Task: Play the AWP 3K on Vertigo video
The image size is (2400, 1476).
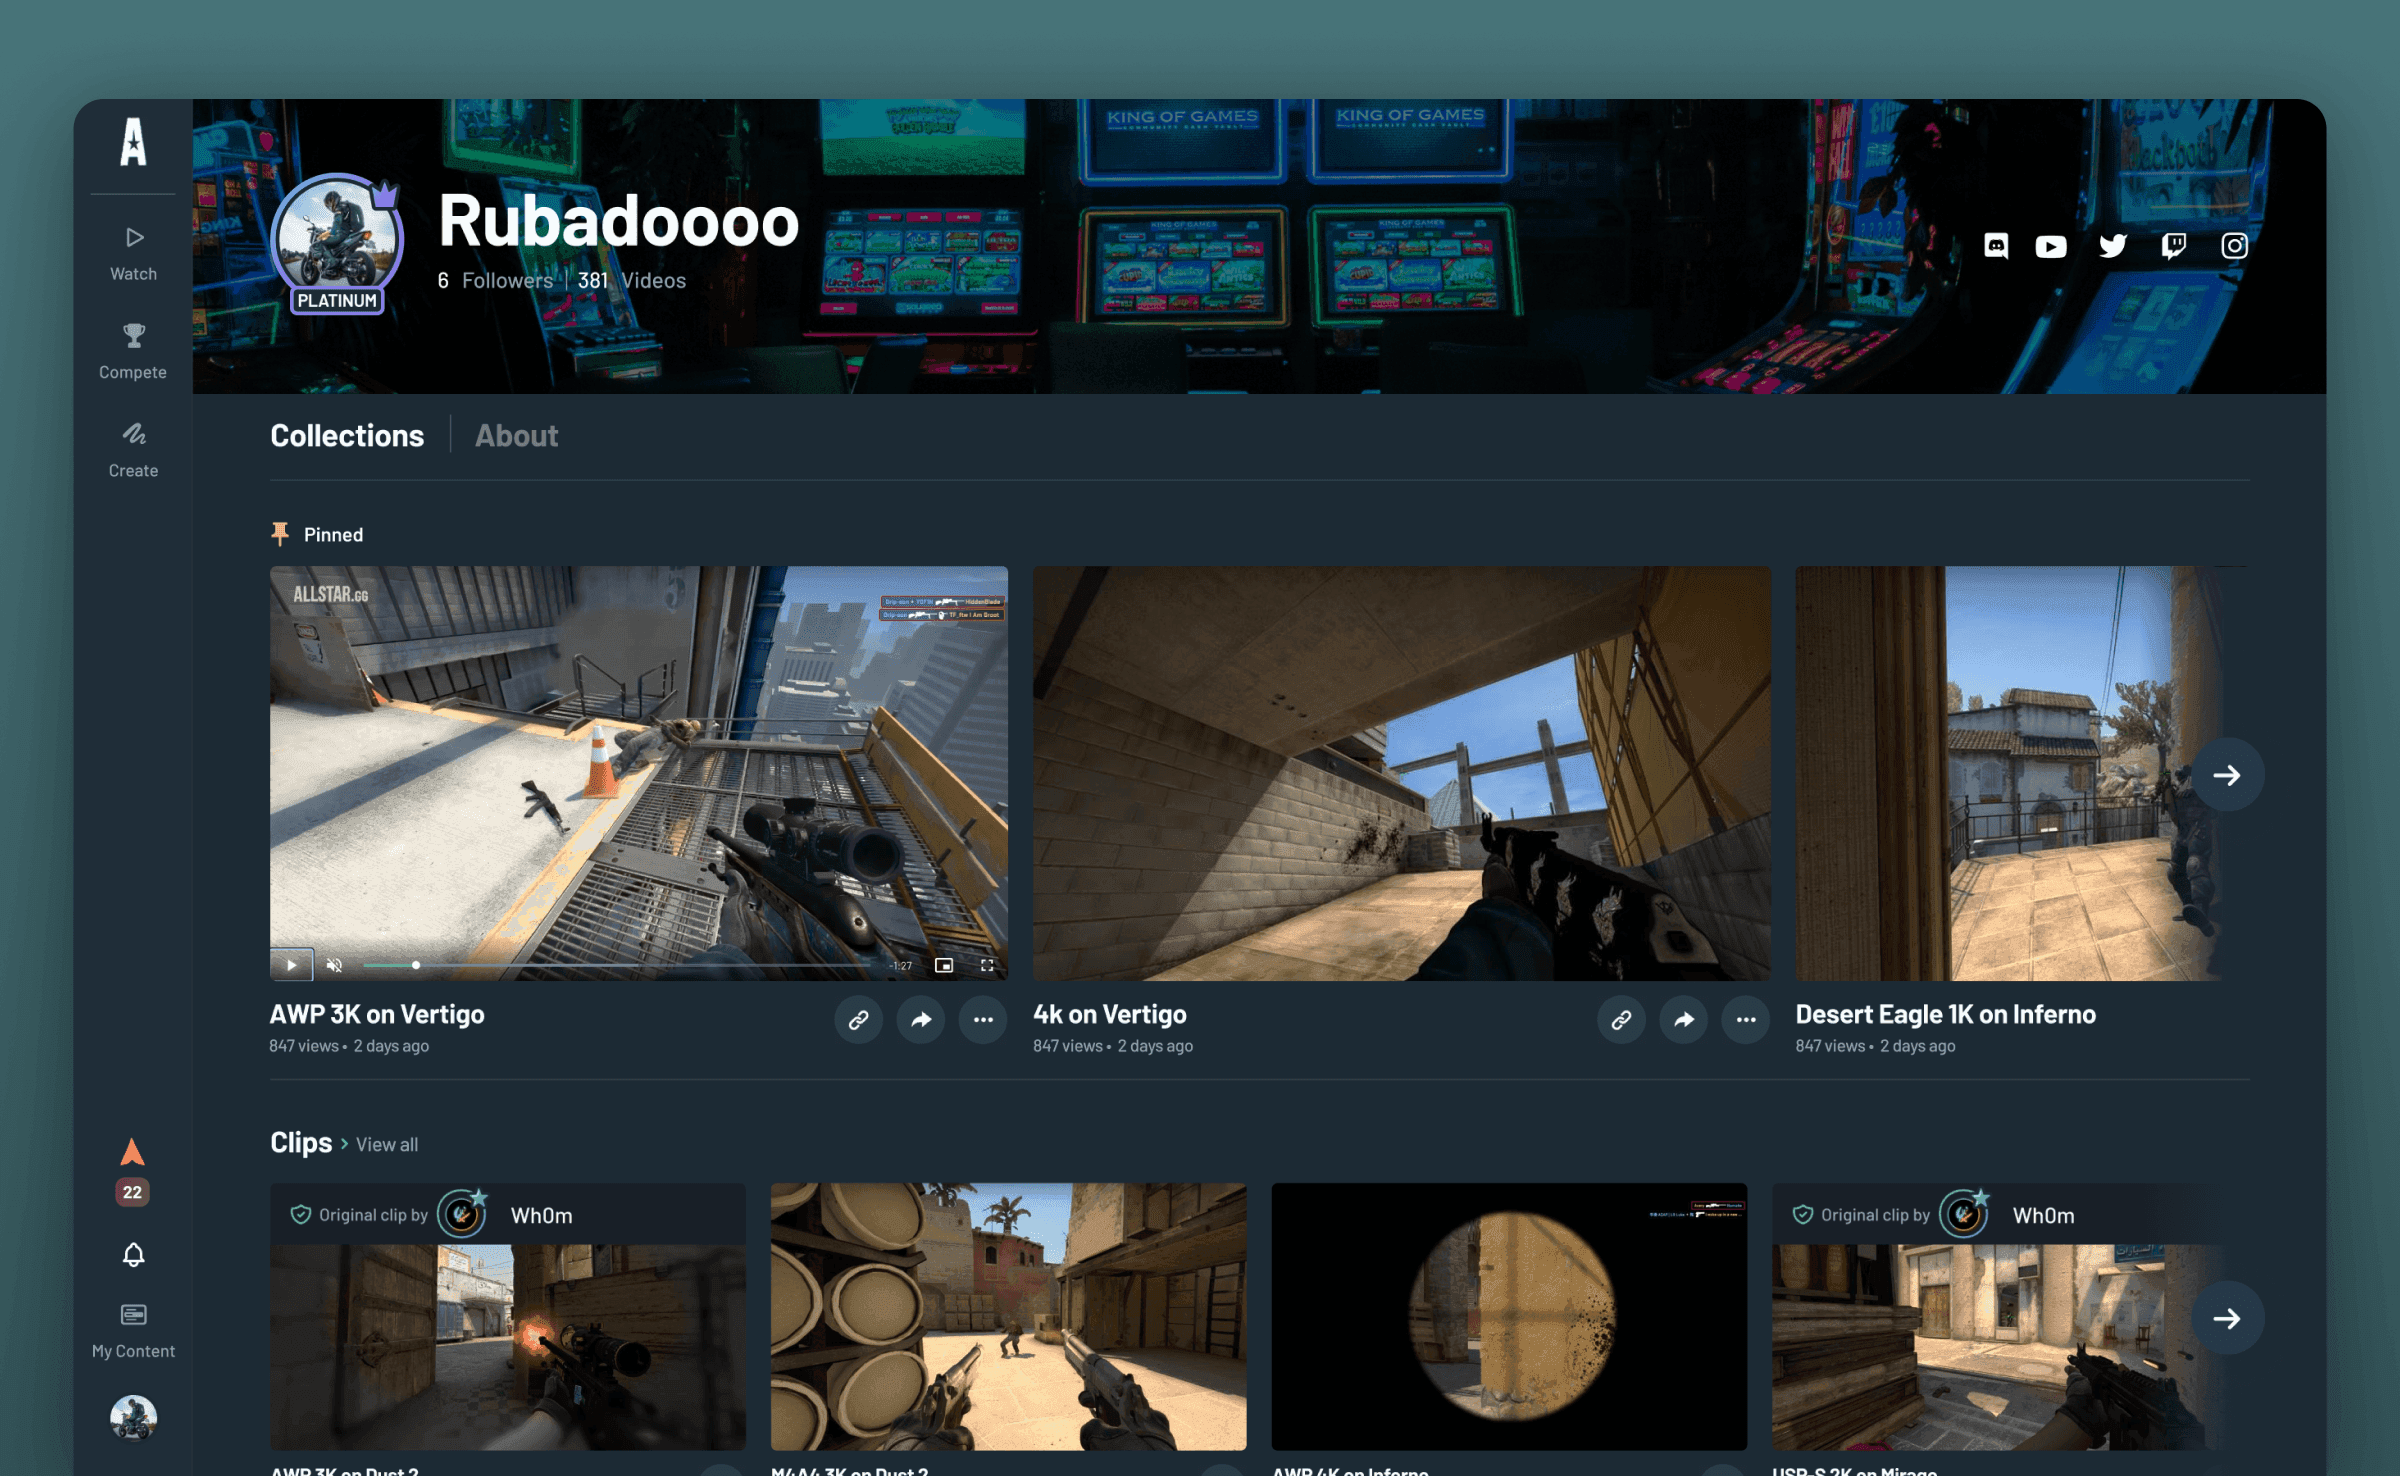Action: click(292, 965)
